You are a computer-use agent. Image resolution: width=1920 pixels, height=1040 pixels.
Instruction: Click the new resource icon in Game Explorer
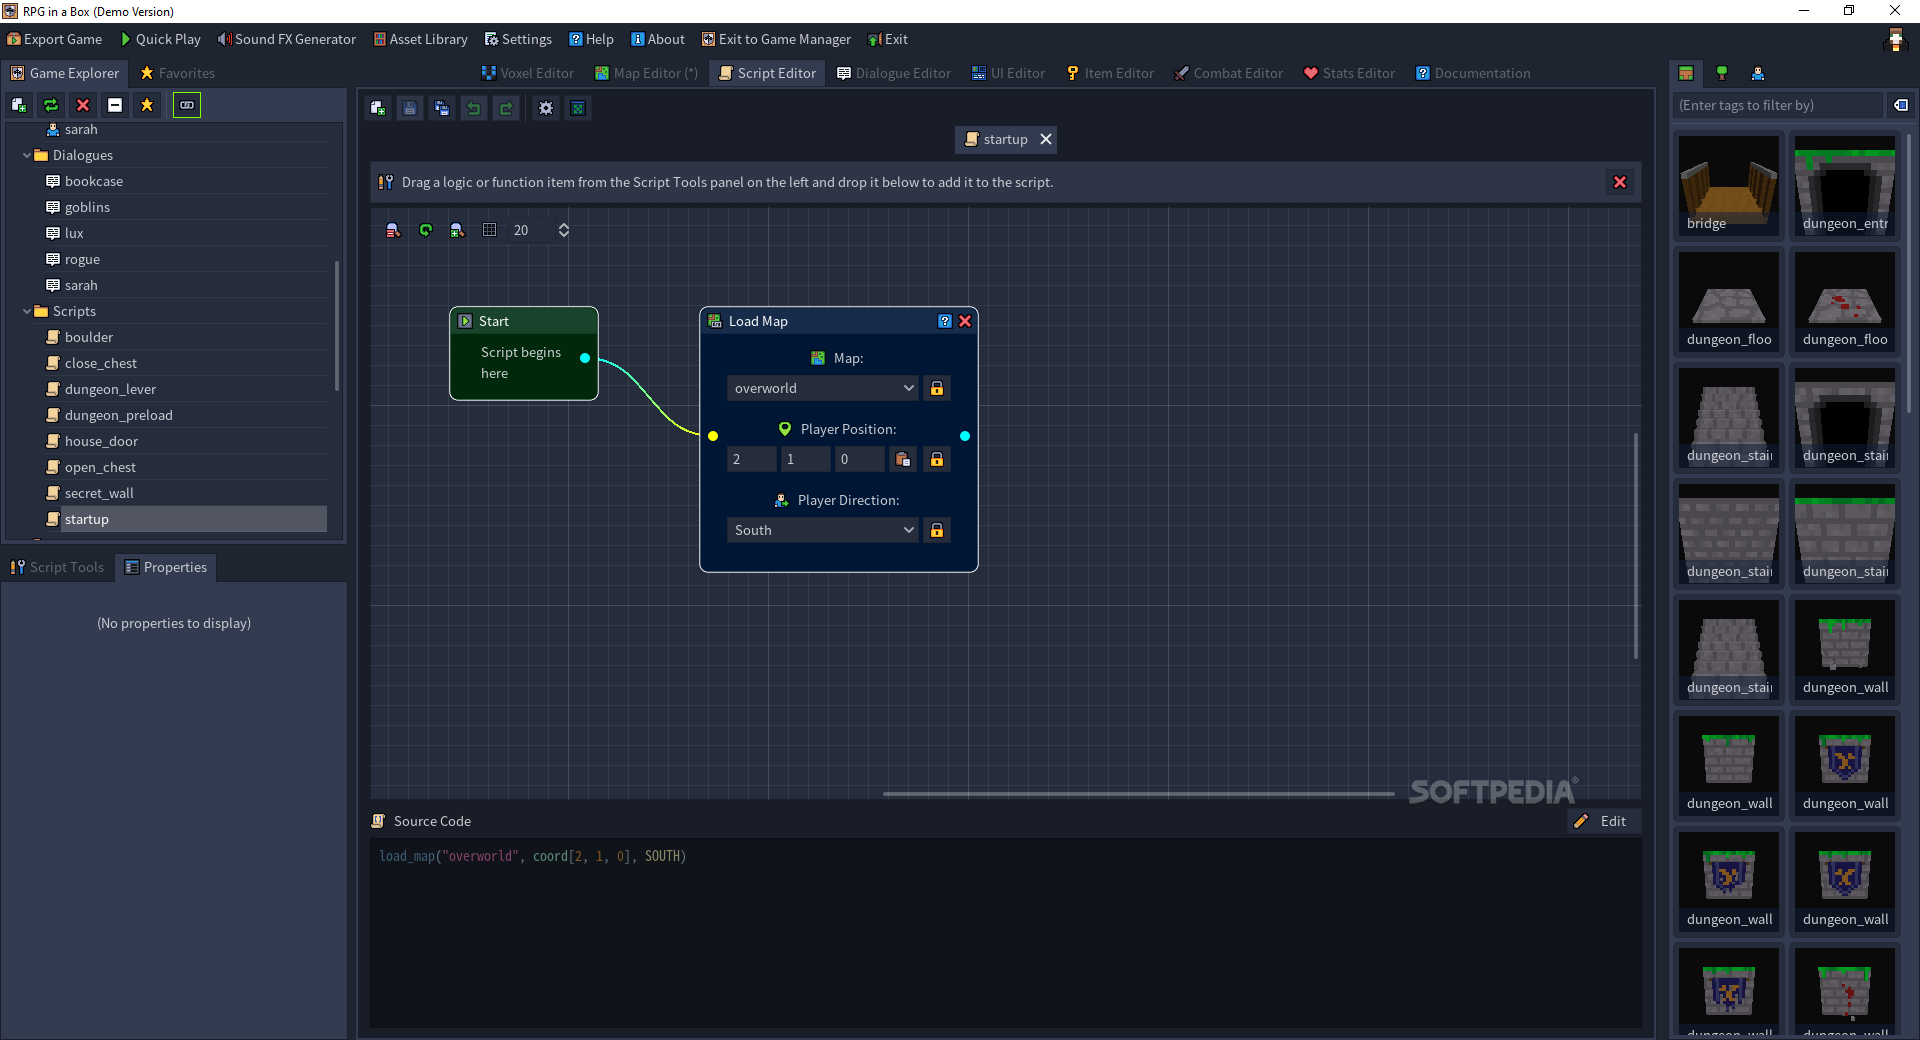(x=19, y=105)
